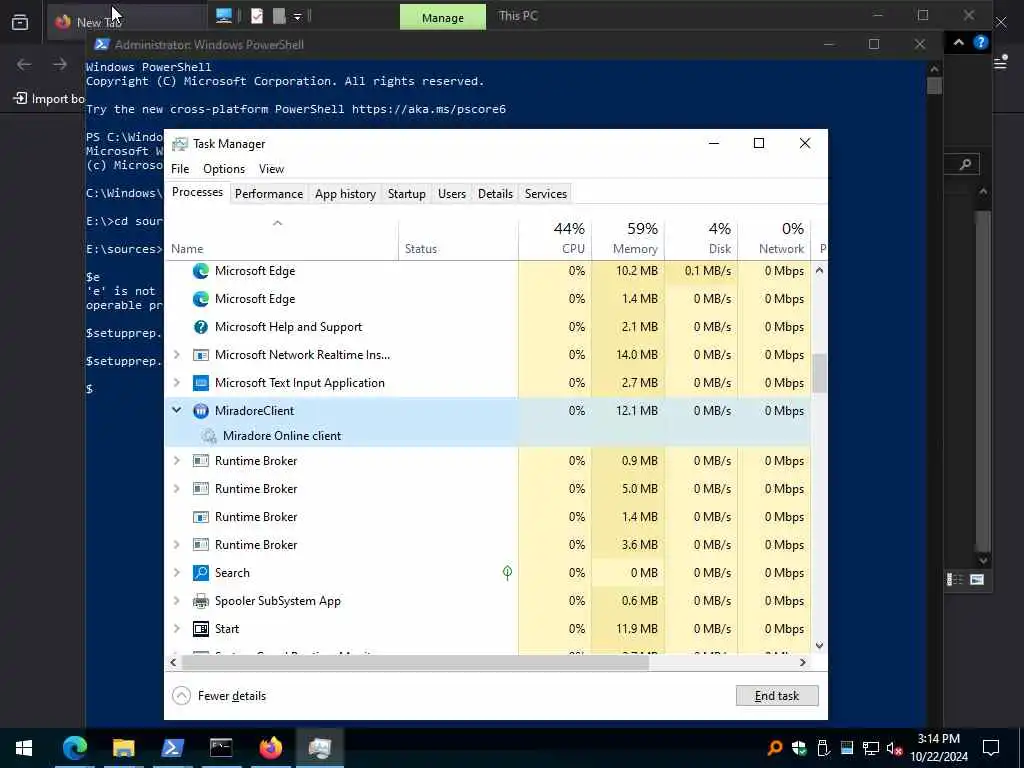Click File Explorer search magnifier icon
Screen dimensions: 1024x768
(965, 165)
